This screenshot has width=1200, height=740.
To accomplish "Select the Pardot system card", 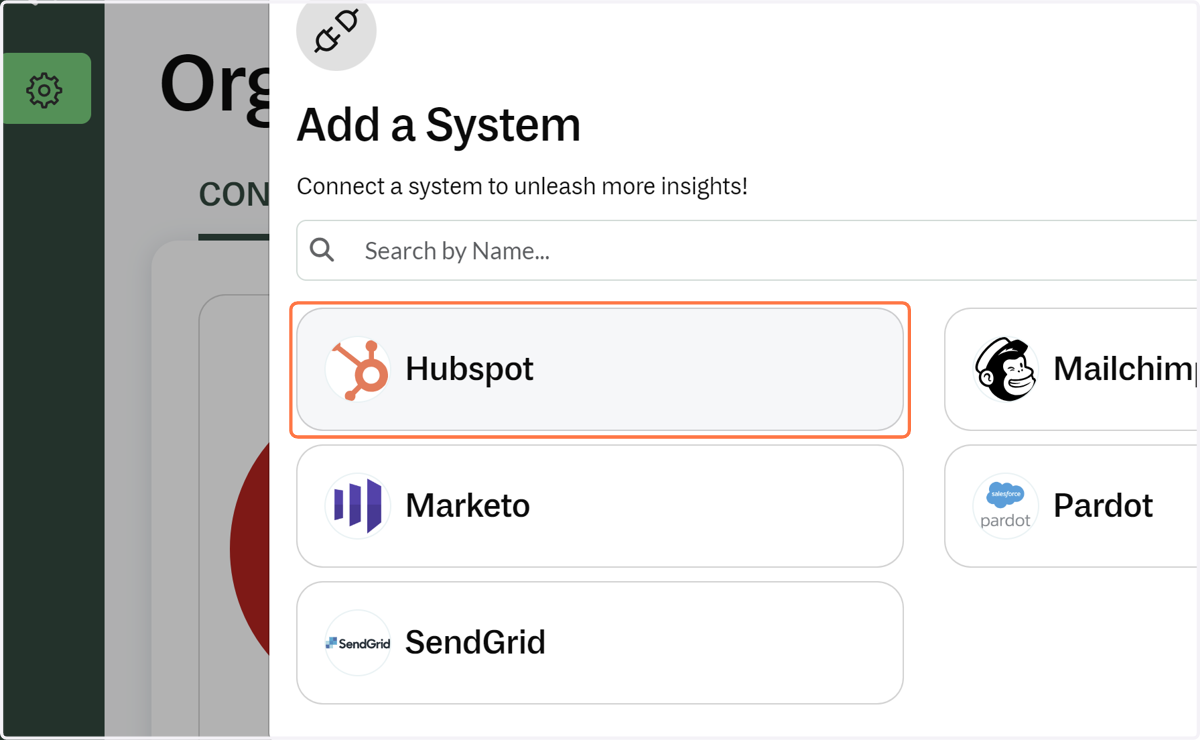I will pos(1072,506).
